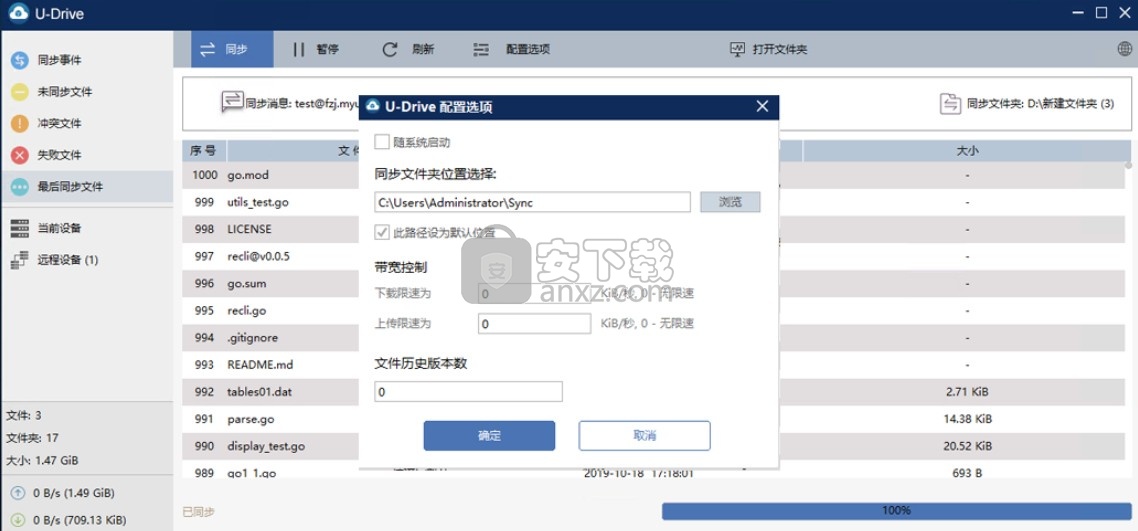The height and width of the screenshot is (531, 1138).
Task: Click the 同步事件 blue sync icon
Action: (x=20, y=60)
